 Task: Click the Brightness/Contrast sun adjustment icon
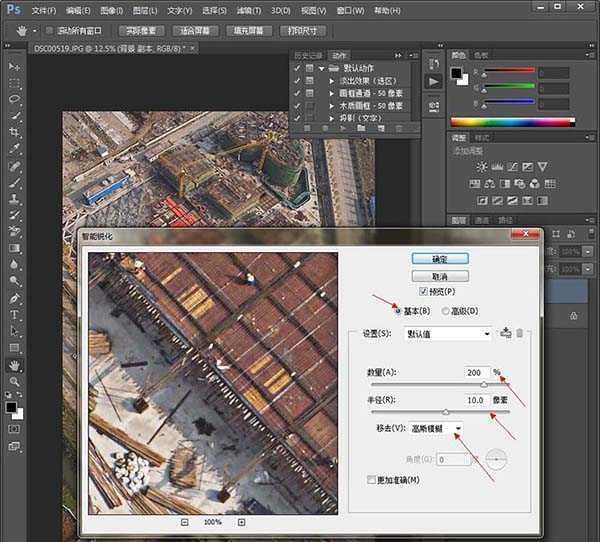[482, 166]
